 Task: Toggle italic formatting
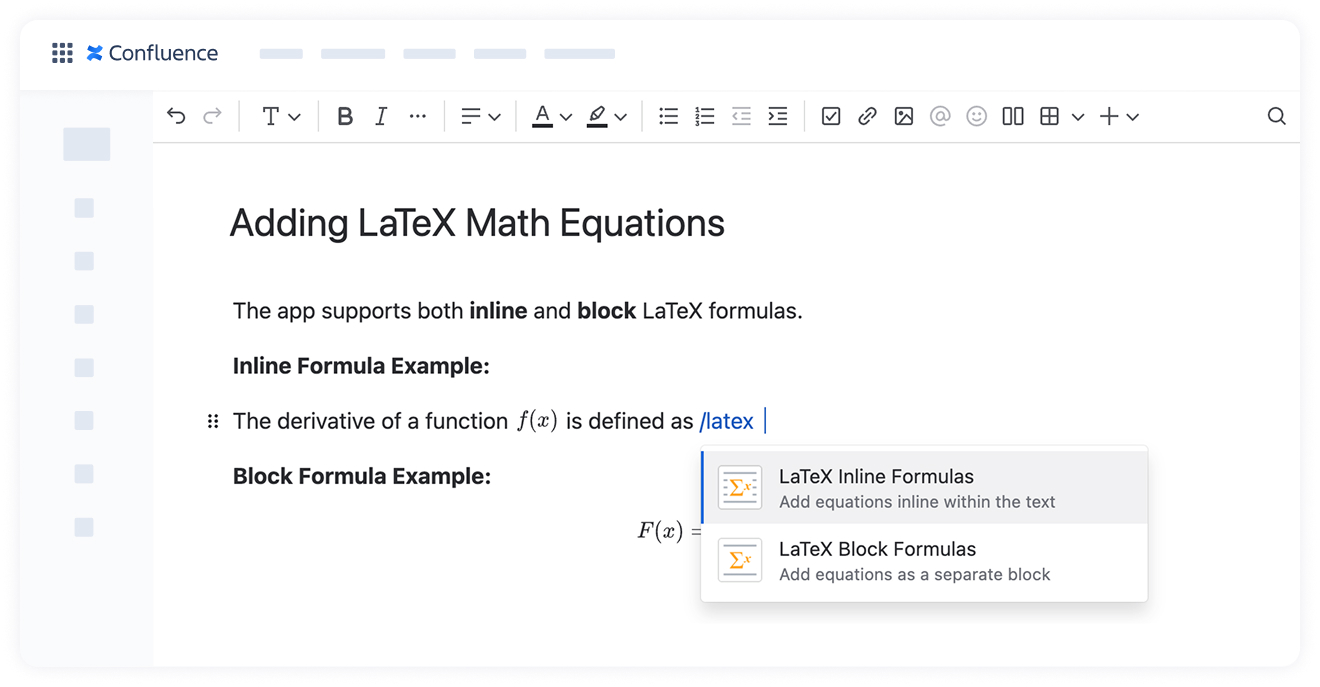click(x=381, y=116)
